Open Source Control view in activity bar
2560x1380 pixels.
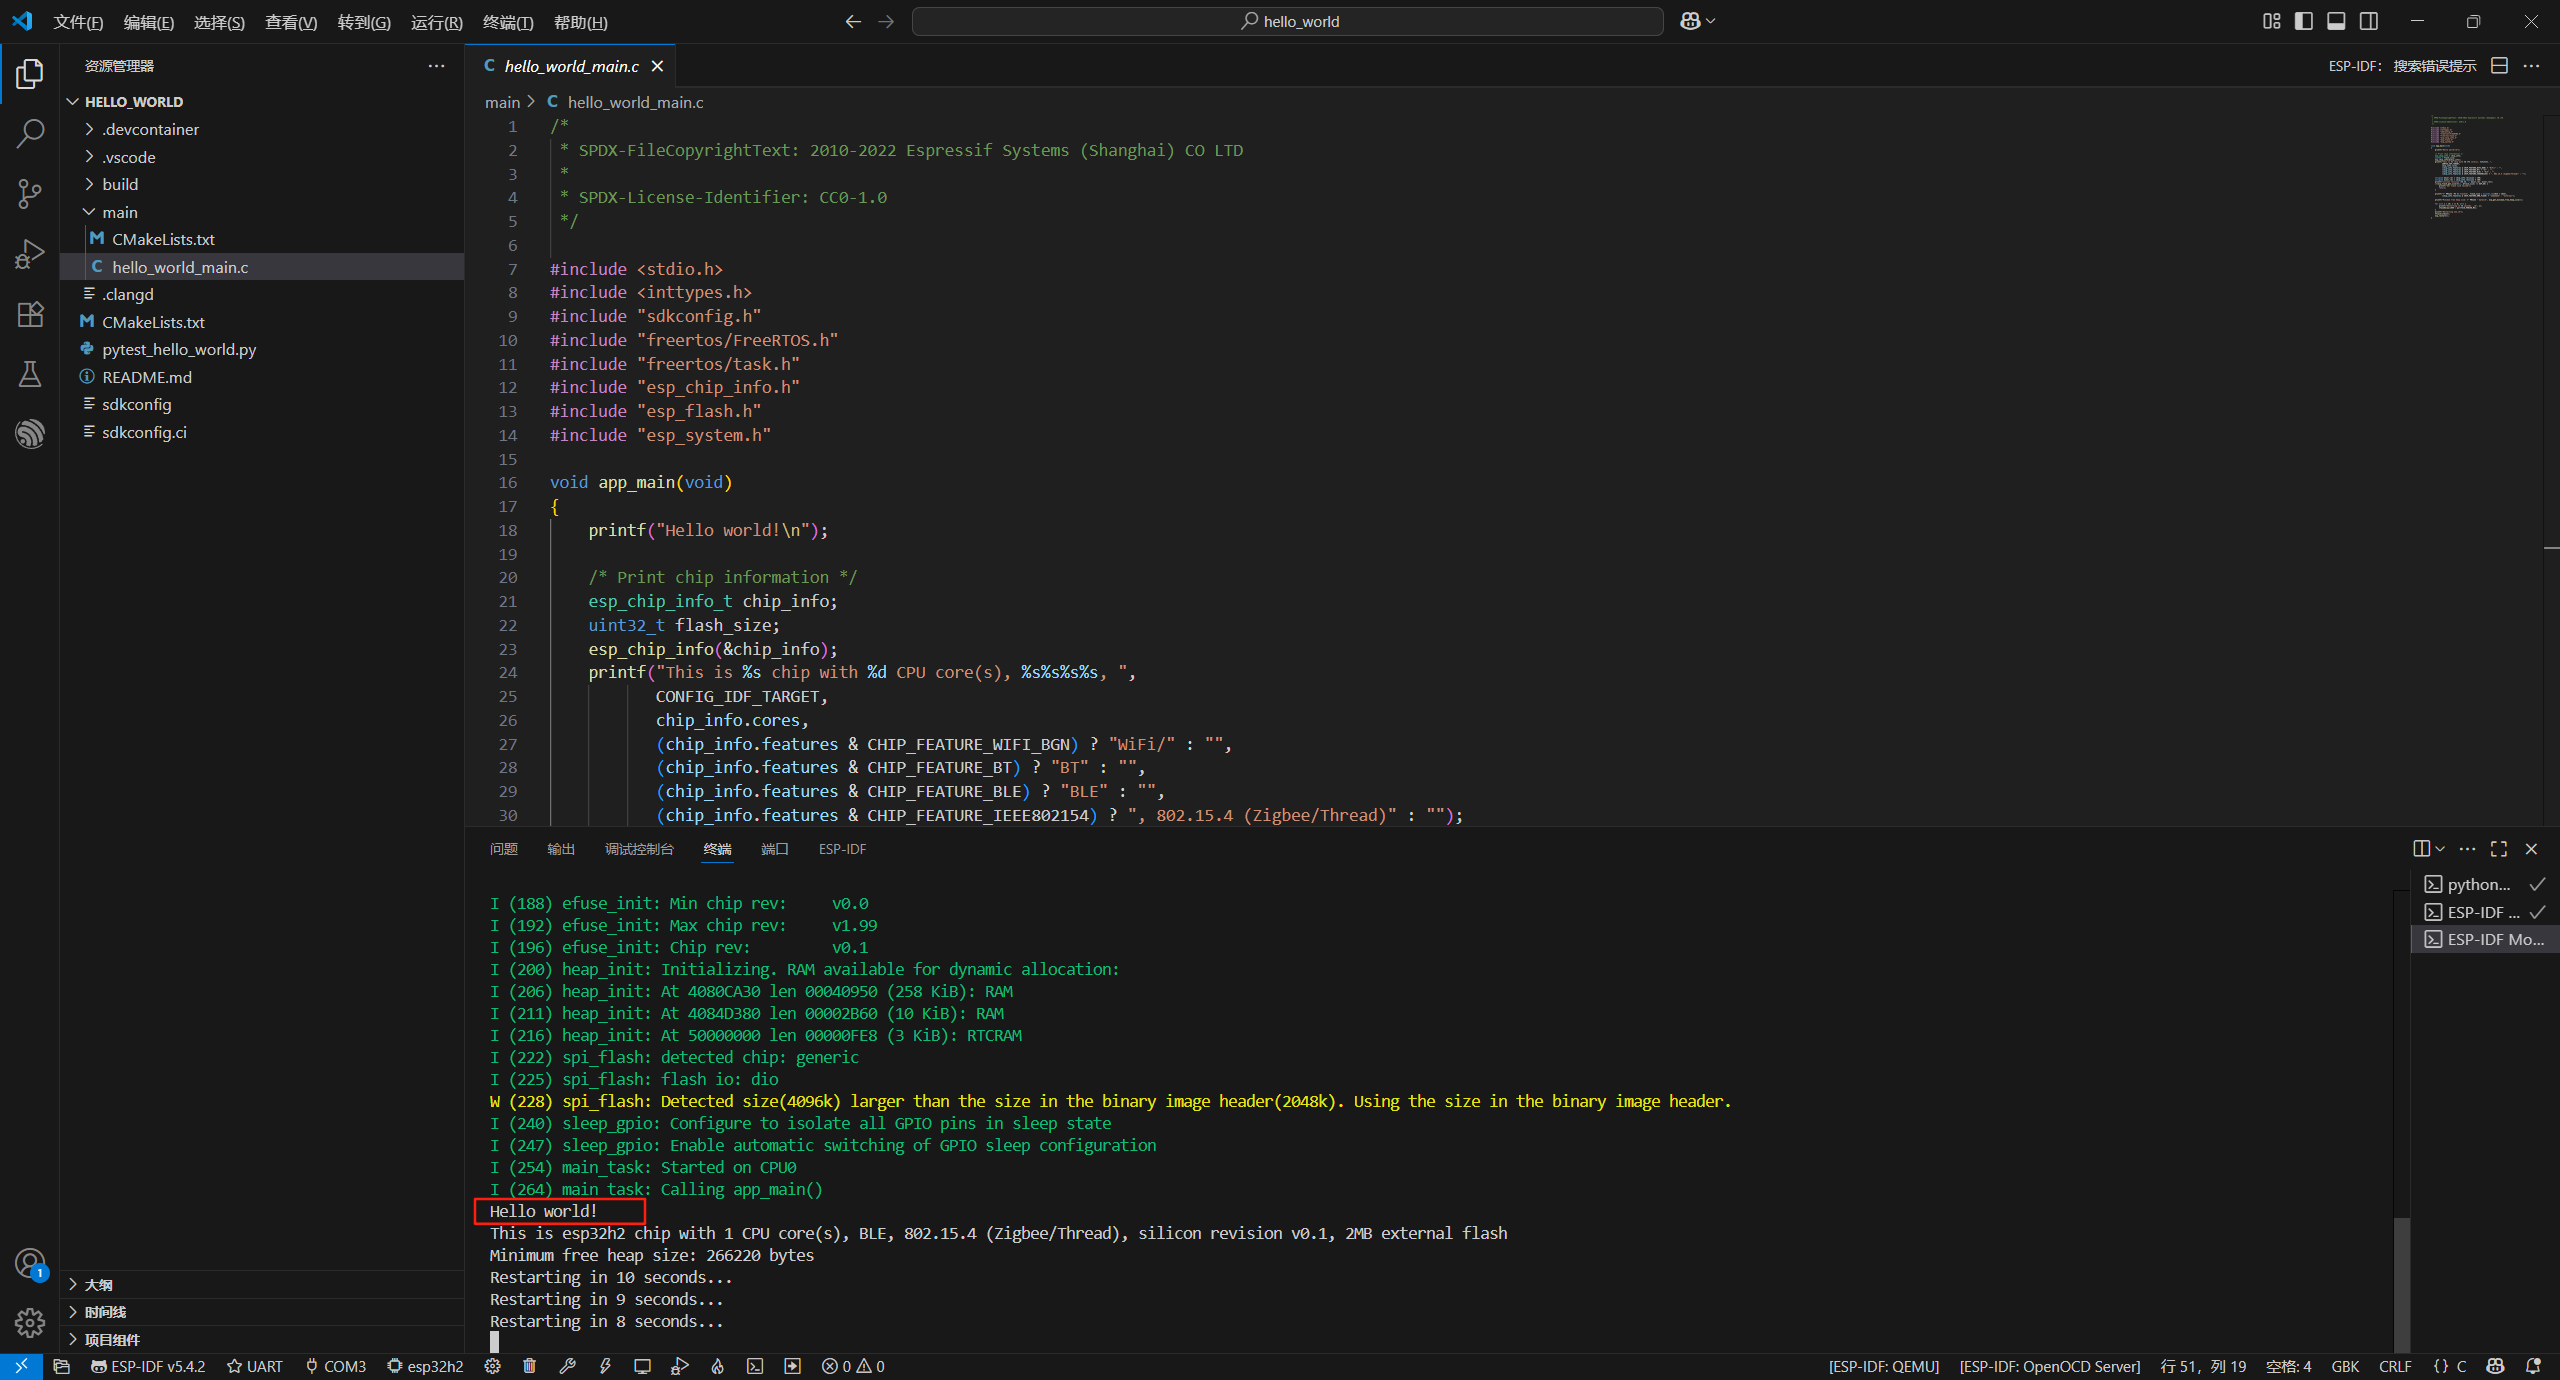30,193
